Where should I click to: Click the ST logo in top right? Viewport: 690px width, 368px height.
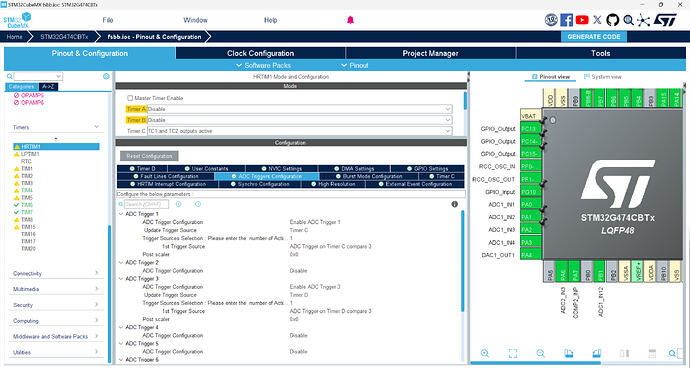(x=665, y=20)
